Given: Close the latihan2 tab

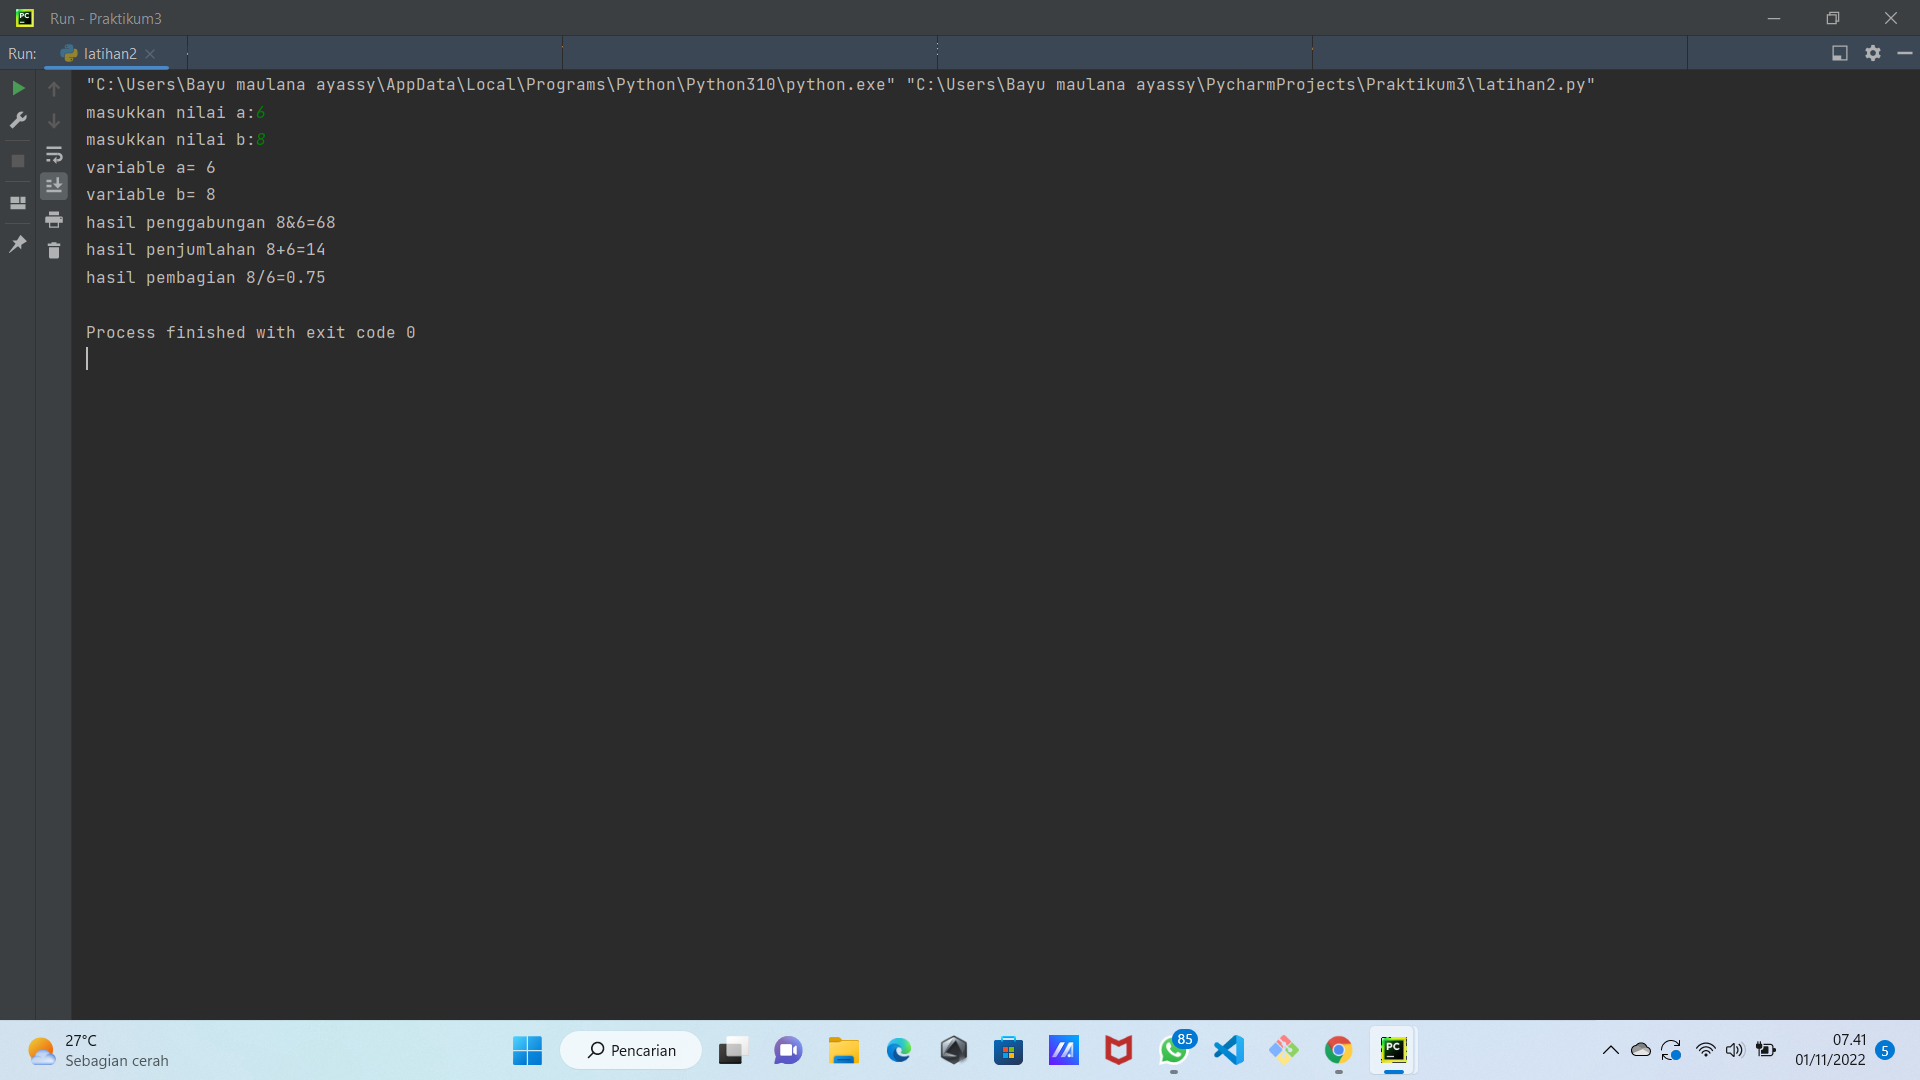Looking at the screenshot, I should click(150, 54).
